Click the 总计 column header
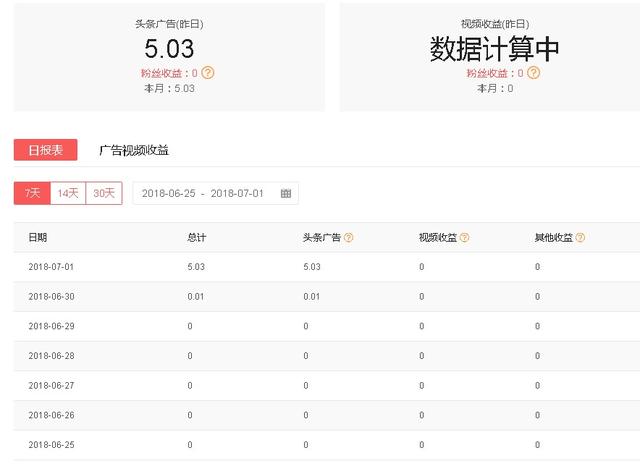 (196, 238)
